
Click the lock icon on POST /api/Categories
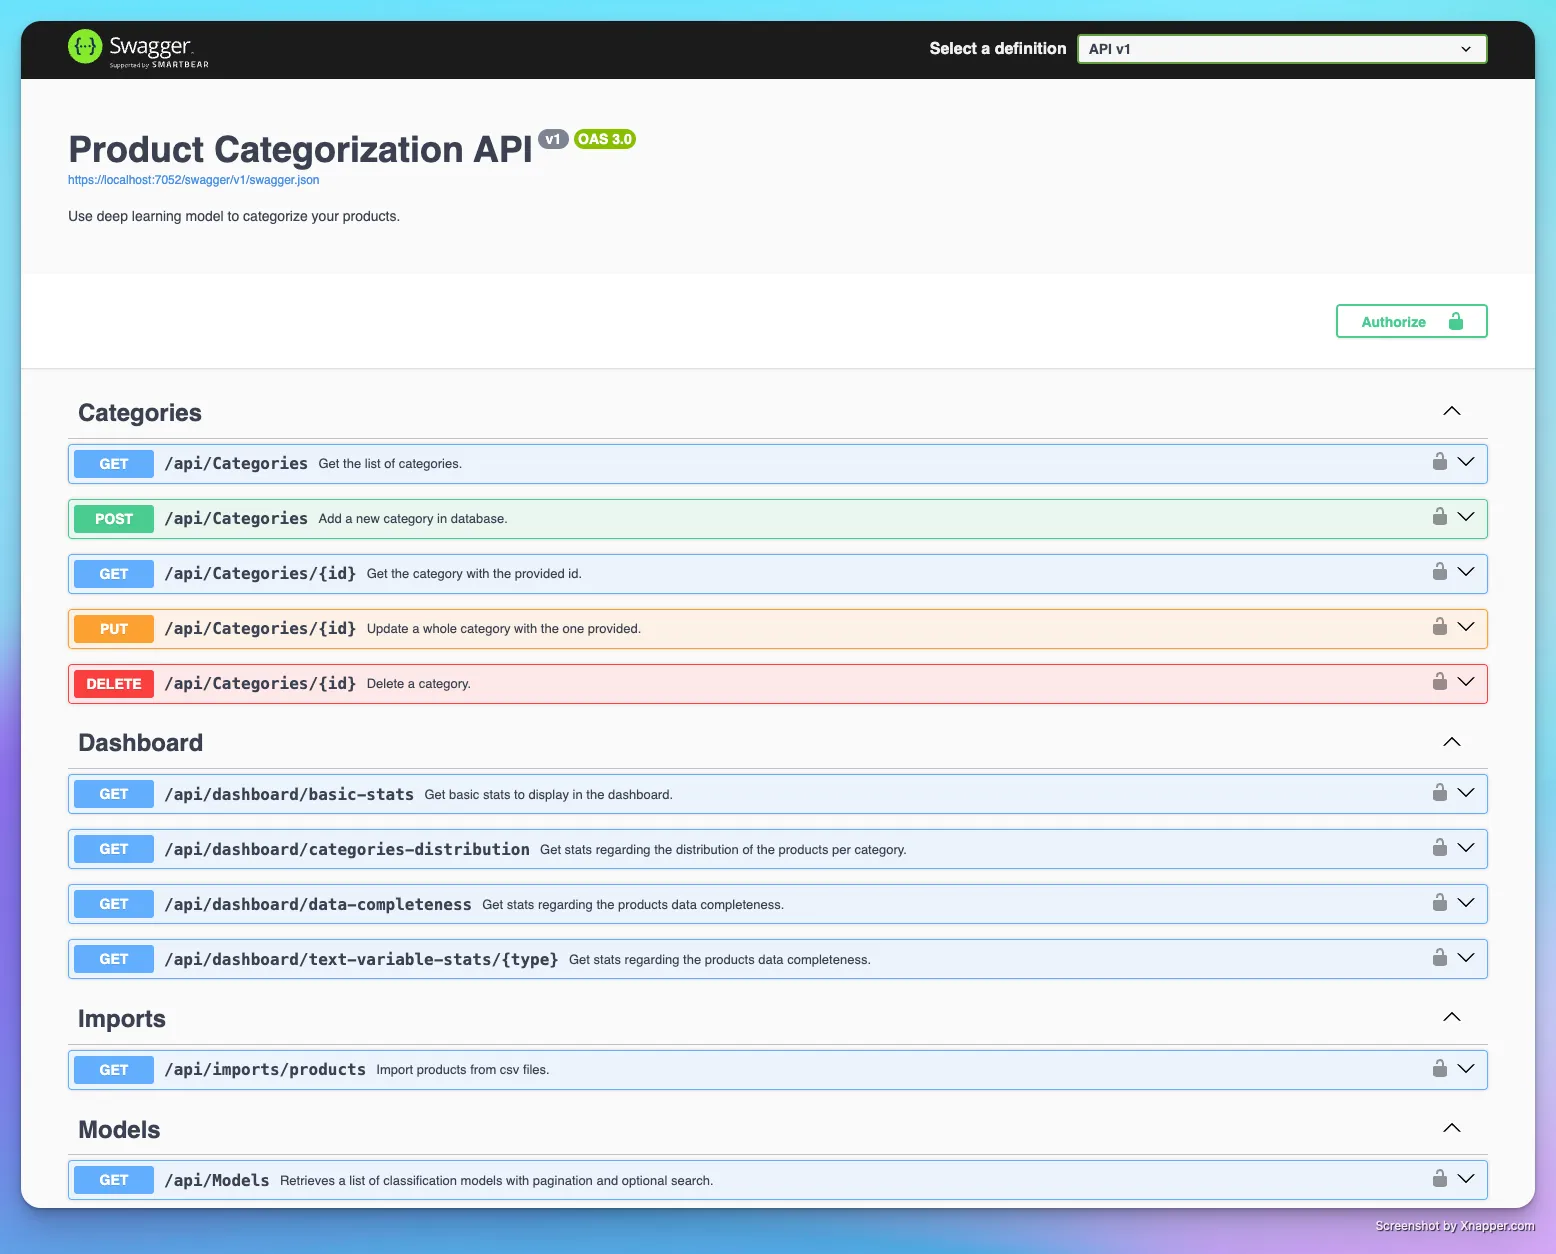(x=1440, y=517)
